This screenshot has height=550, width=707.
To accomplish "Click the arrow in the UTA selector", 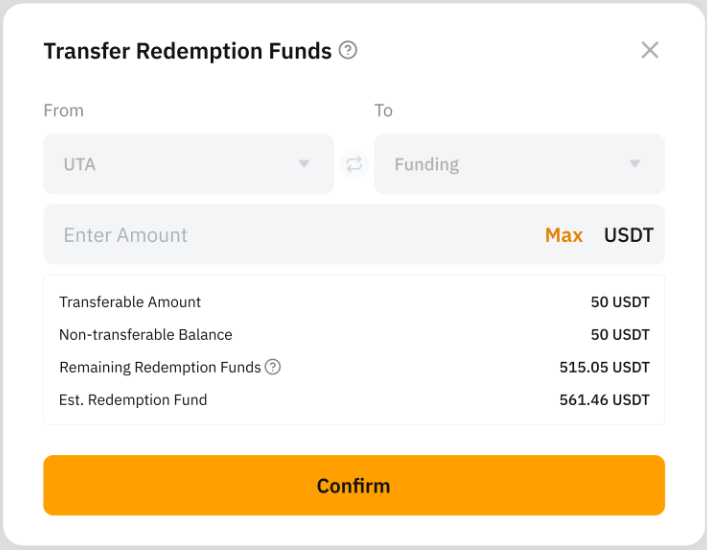I will tap(304, 164).
